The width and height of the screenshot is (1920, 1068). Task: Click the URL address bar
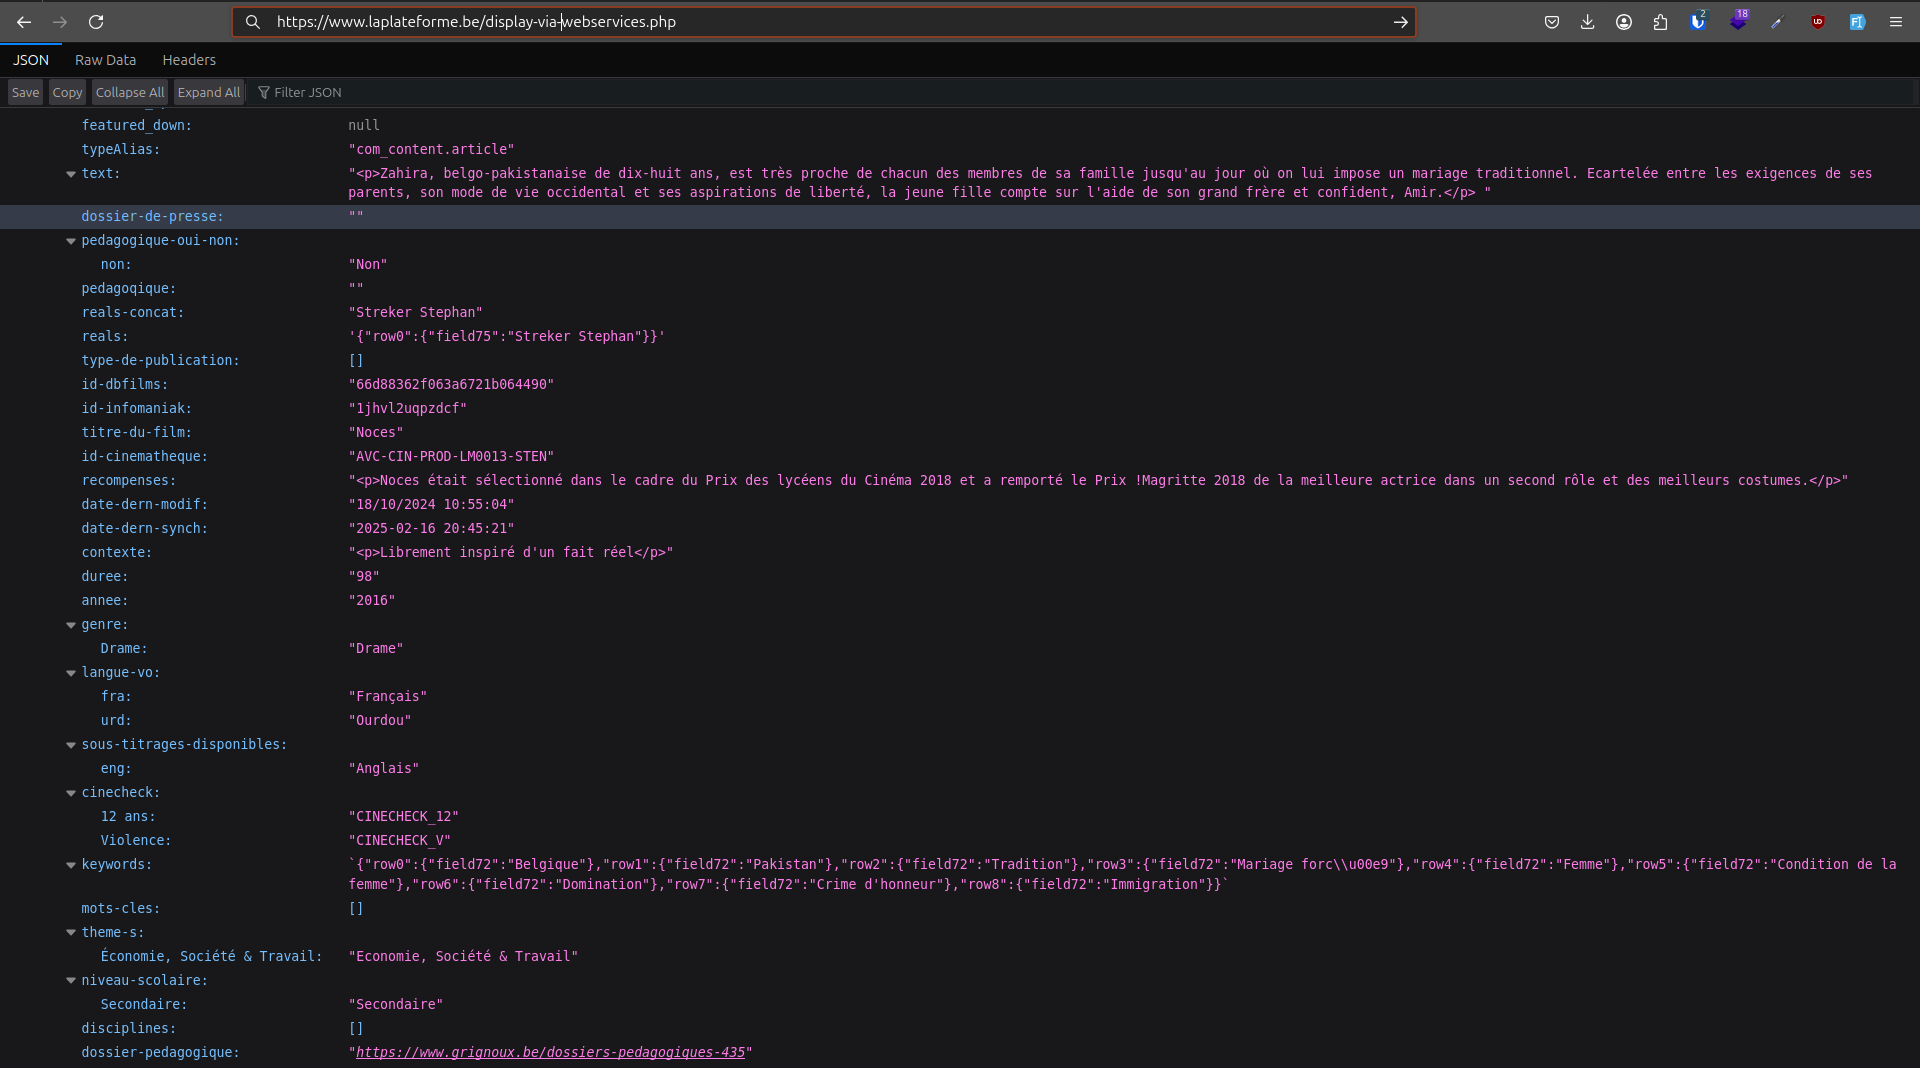click(x=824, y=22)
